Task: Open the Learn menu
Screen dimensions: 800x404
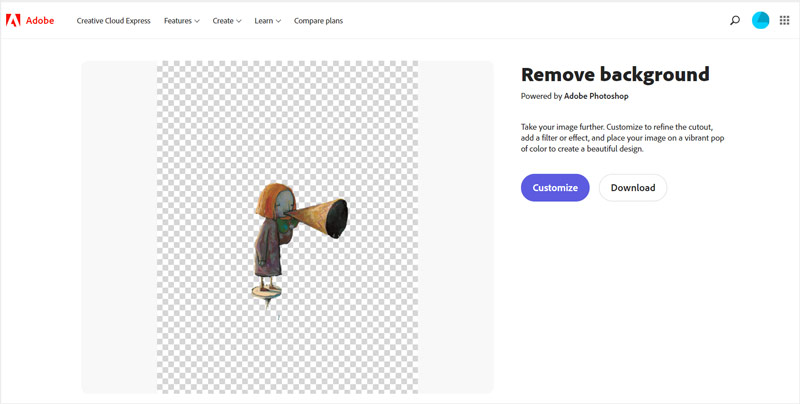Action: click(264, 20)
